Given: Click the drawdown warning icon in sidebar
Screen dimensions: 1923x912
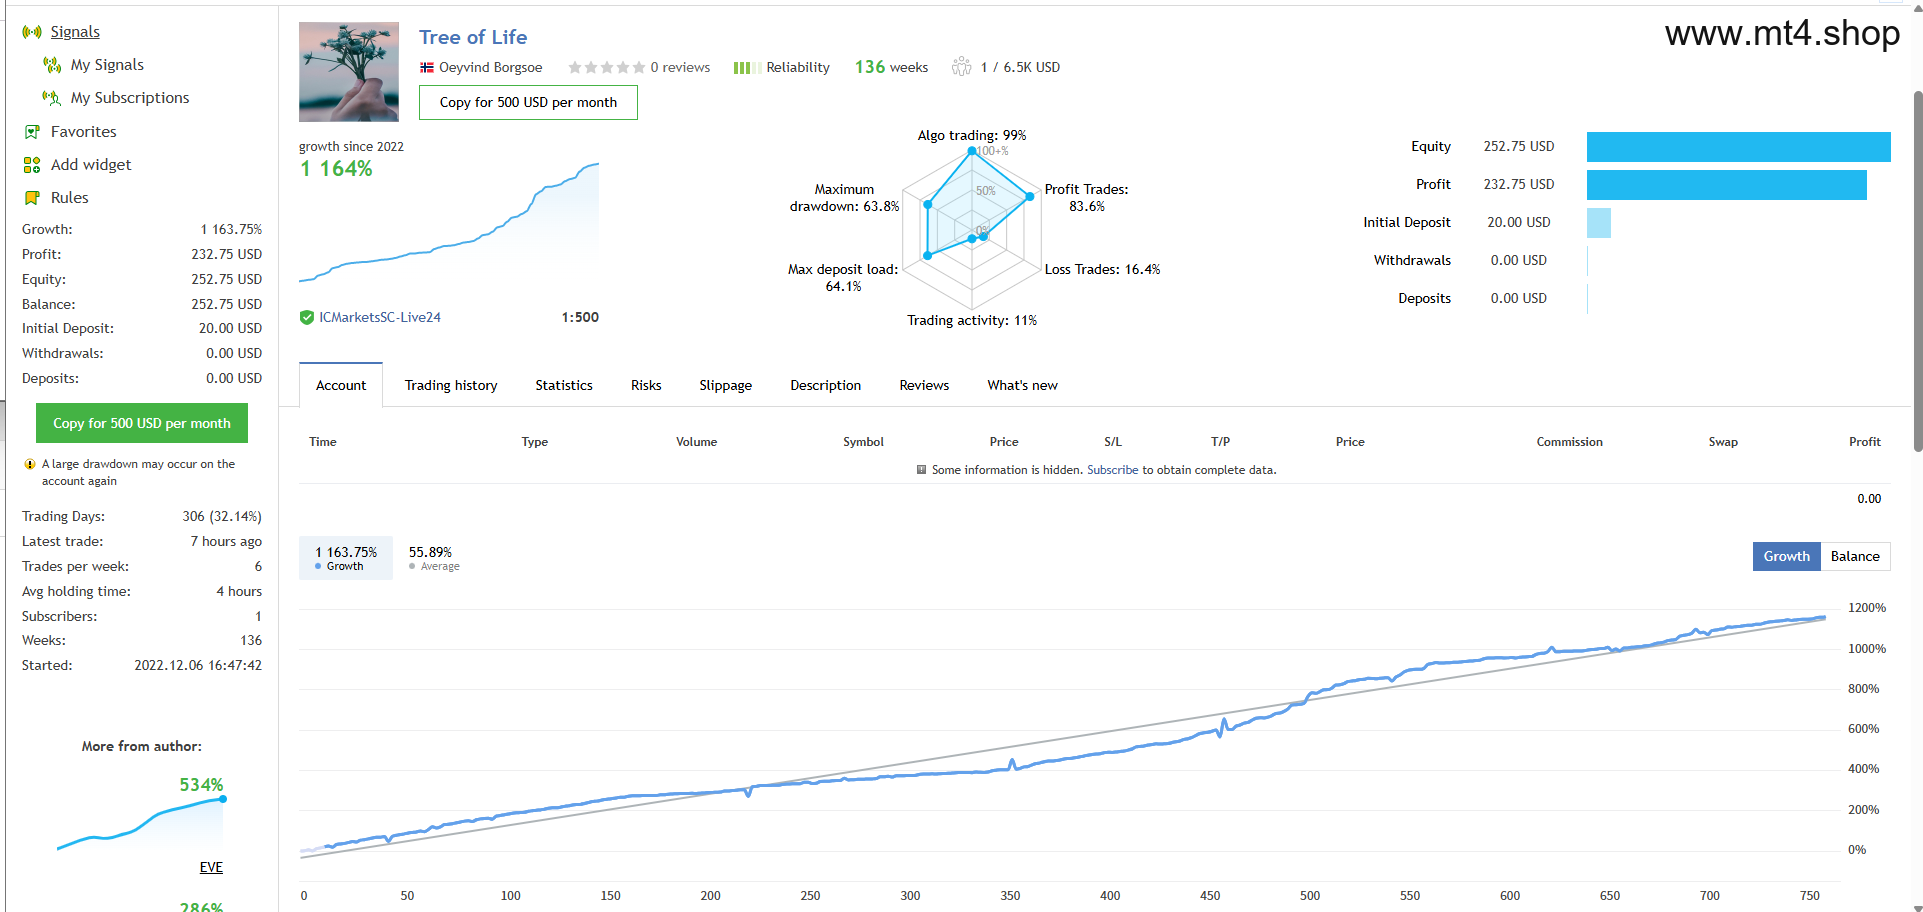Looking at the screenshot, I should pyautogui.click(x=30, y=464).
